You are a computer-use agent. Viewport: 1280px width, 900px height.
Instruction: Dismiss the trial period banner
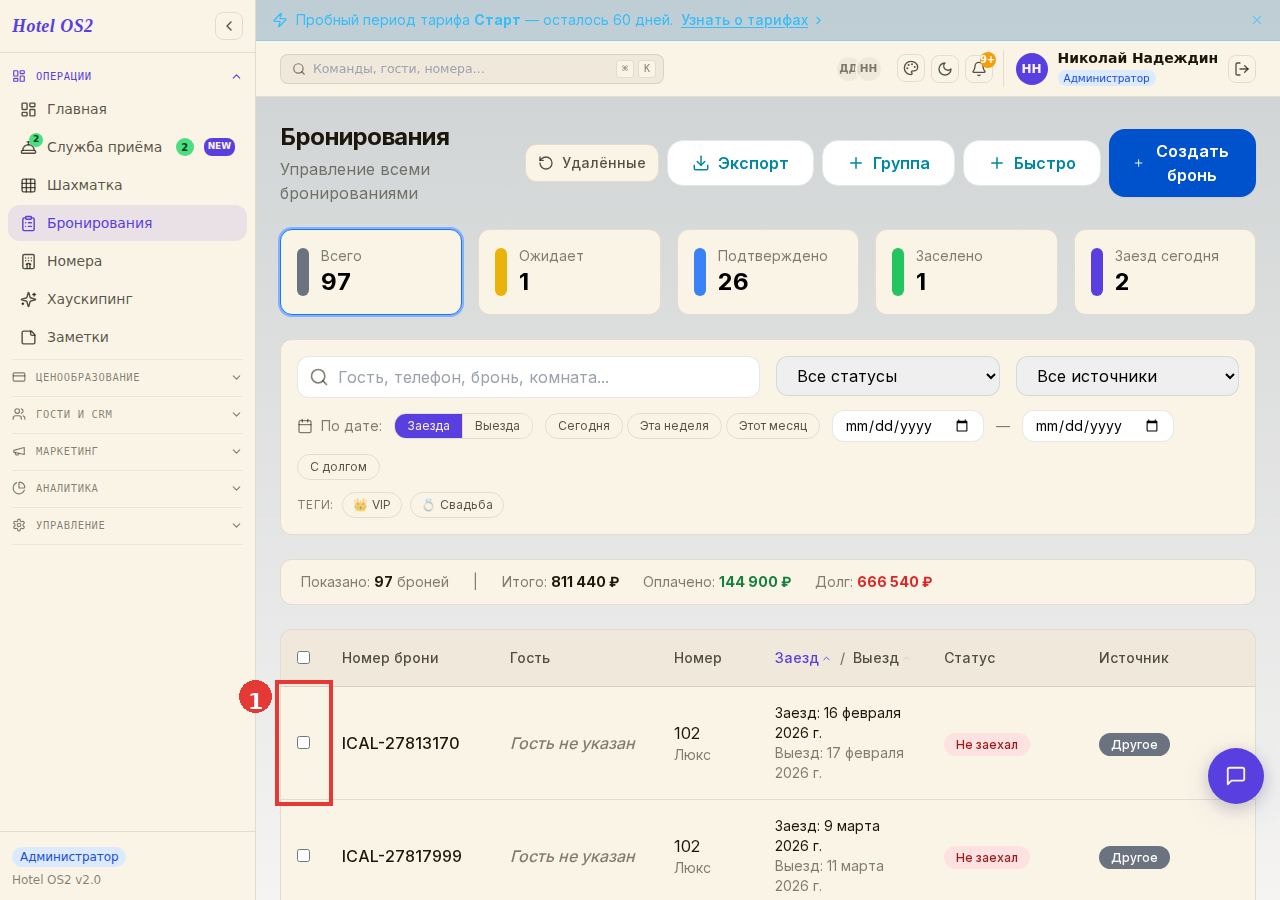[1257, 20]
